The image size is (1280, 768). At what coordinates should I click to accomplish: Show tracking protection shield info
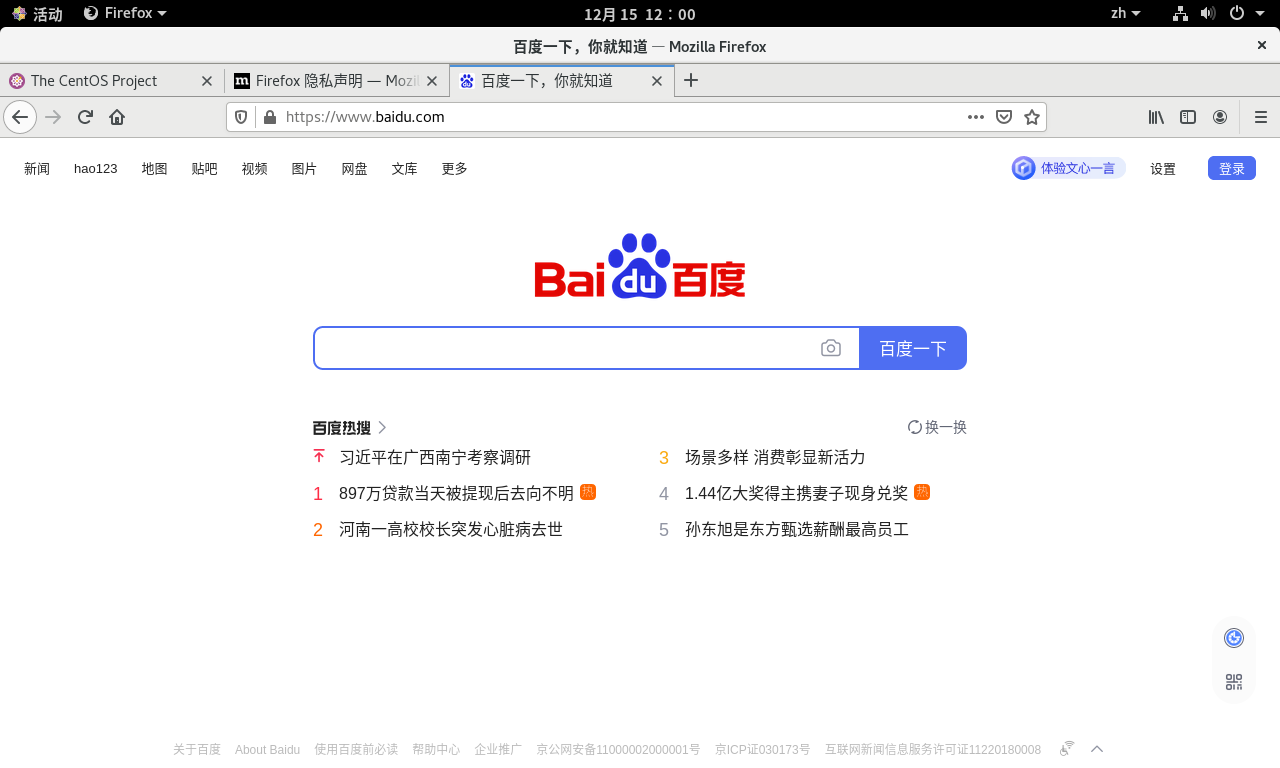[x=241, y=117]
